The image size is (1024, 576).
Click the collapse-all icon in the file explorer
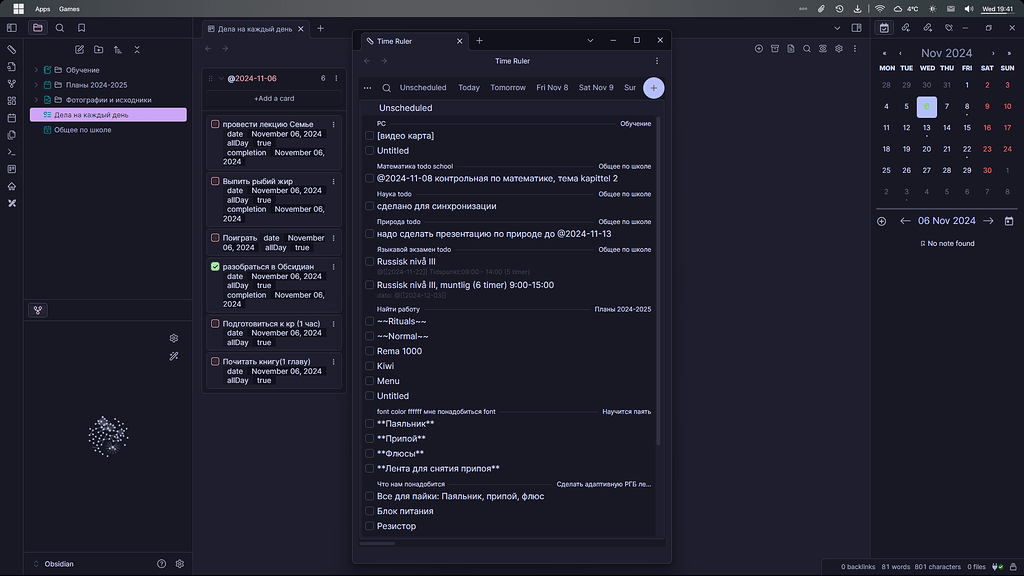point(136,49)
